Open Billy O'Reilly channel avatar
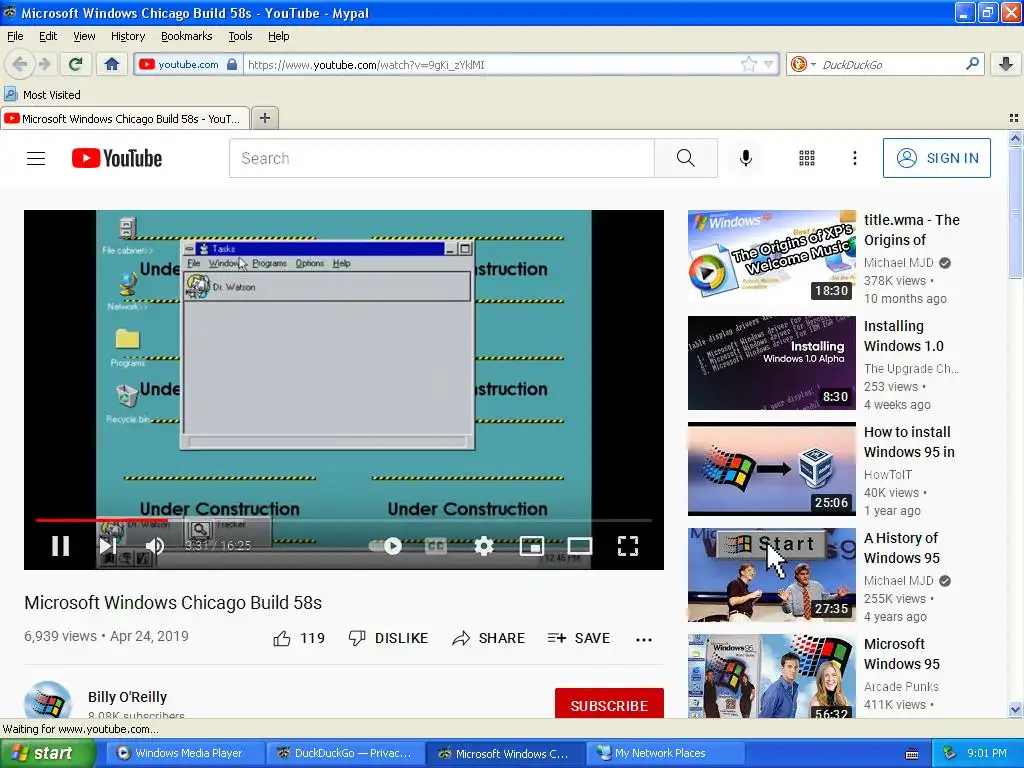This screenshot has width=1024, height=768. pyautogui.click(x=48, y=700)
